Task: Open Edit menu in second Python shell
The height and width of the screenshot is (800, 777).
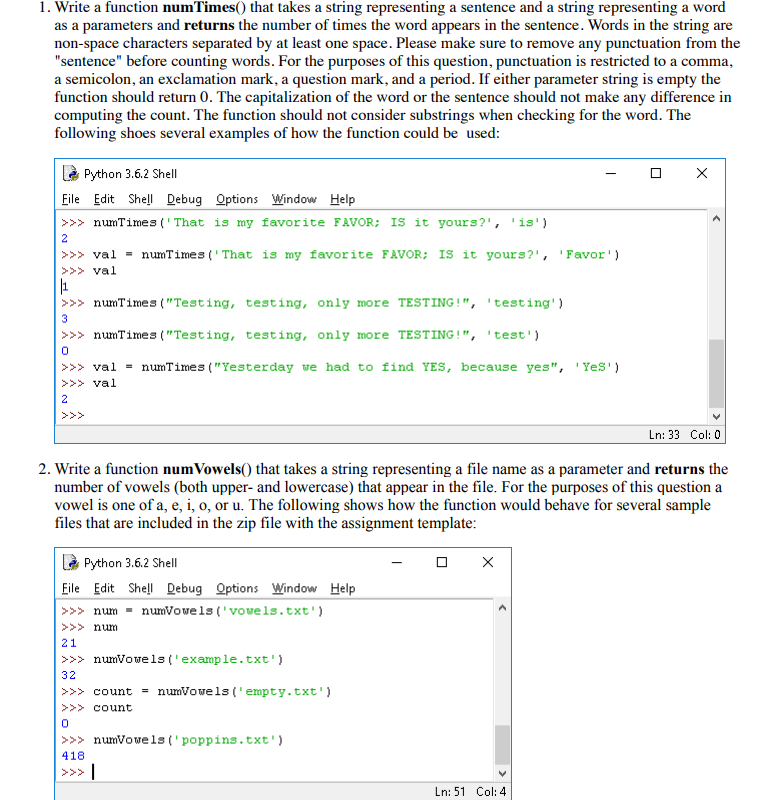Action: click(x=104, y=588)
